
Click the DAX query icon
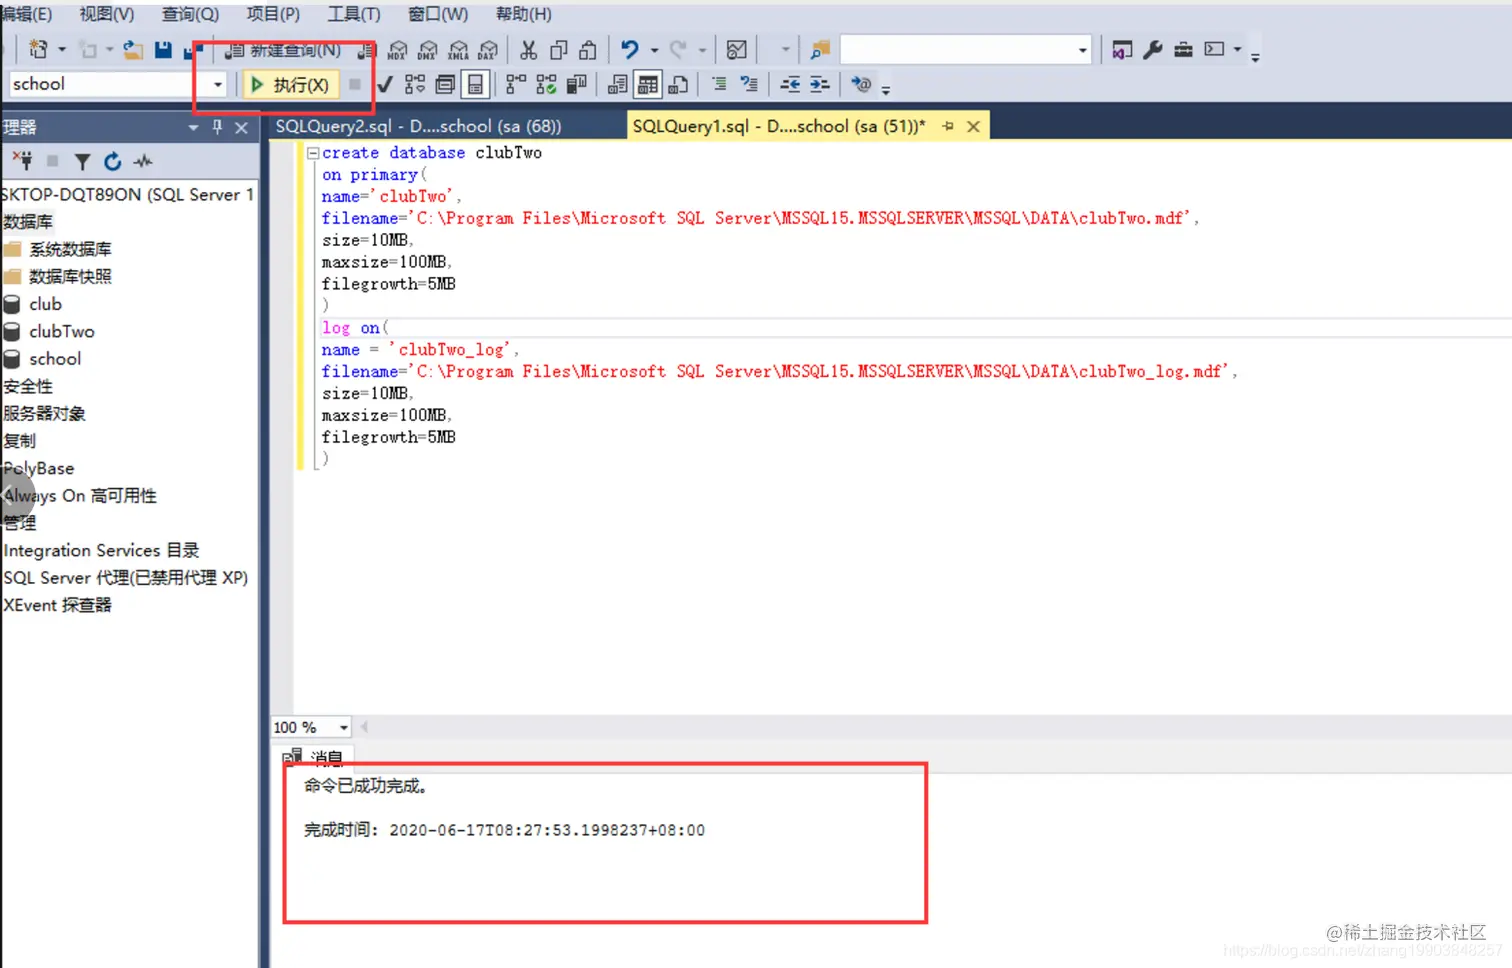pos(487,50)
